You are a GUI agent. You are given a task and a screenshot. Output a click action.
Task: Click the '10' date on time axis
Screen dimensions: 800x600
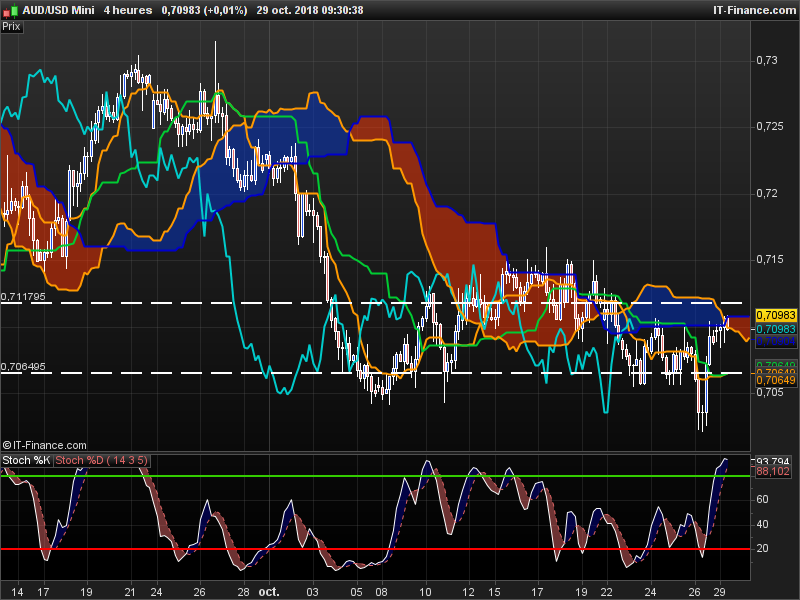pos(425,592)
